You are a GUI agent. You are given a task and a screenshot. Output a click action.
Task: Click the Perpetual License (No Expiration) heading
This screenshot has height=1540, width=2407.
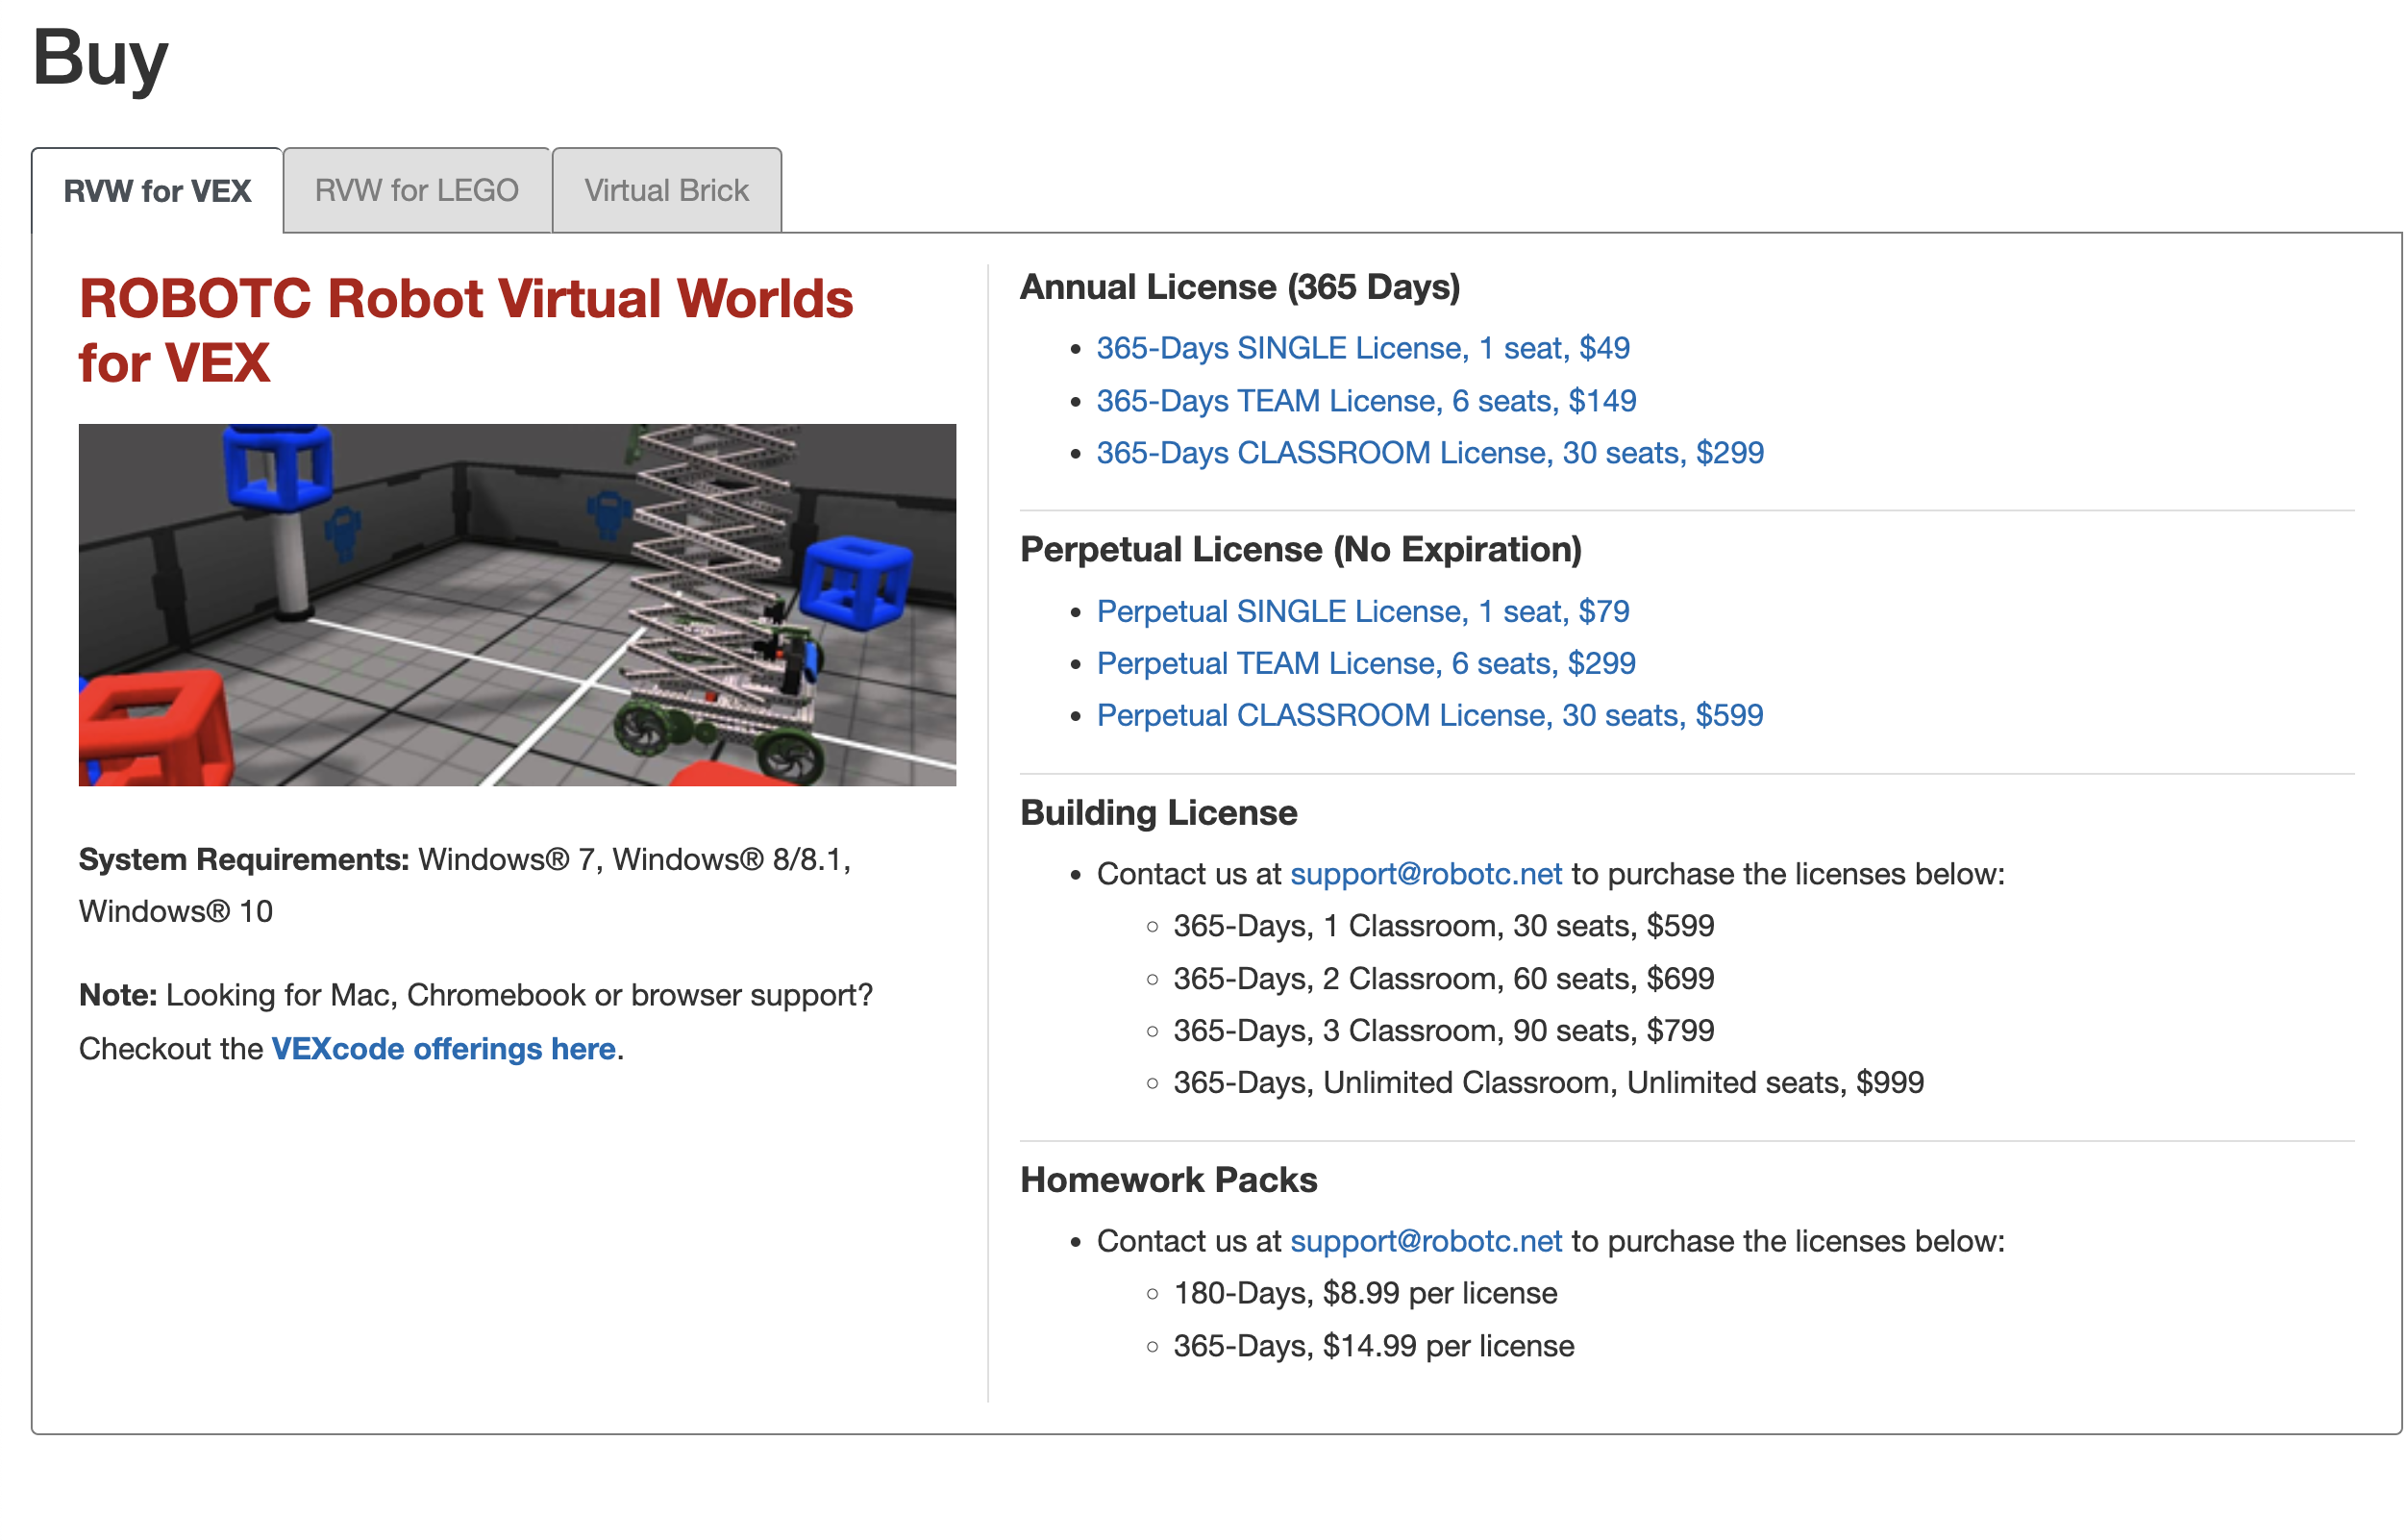click(1300, 549)
